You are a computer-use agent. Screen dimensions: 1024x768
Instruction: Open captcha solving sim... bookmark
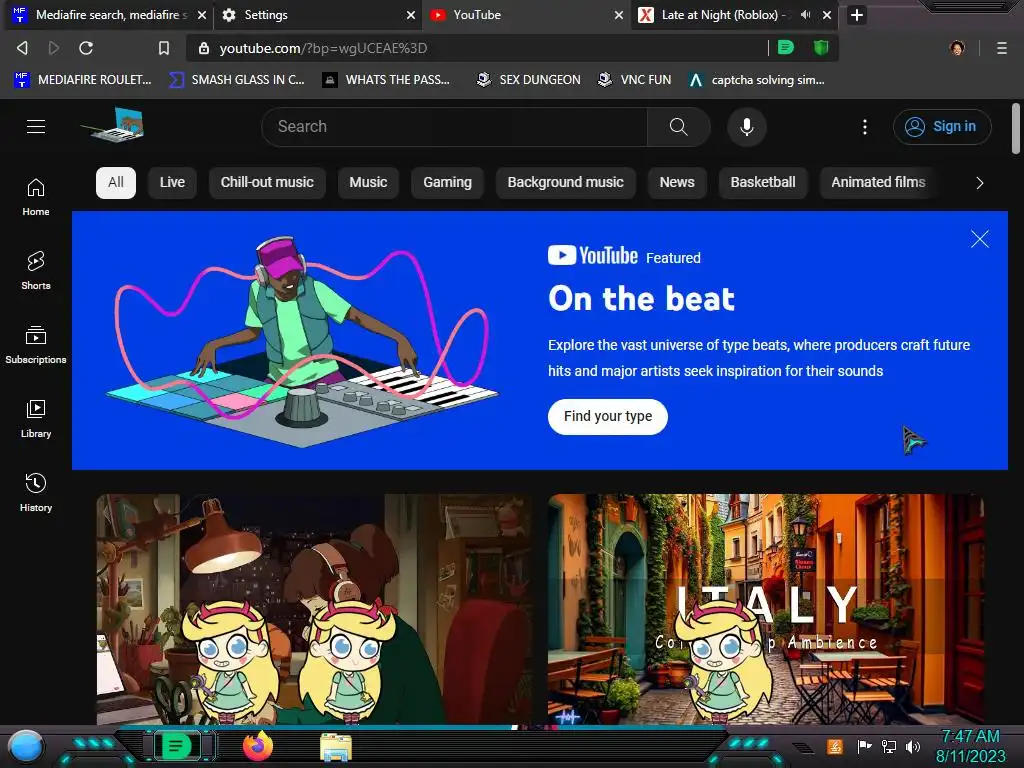(756, 80)
